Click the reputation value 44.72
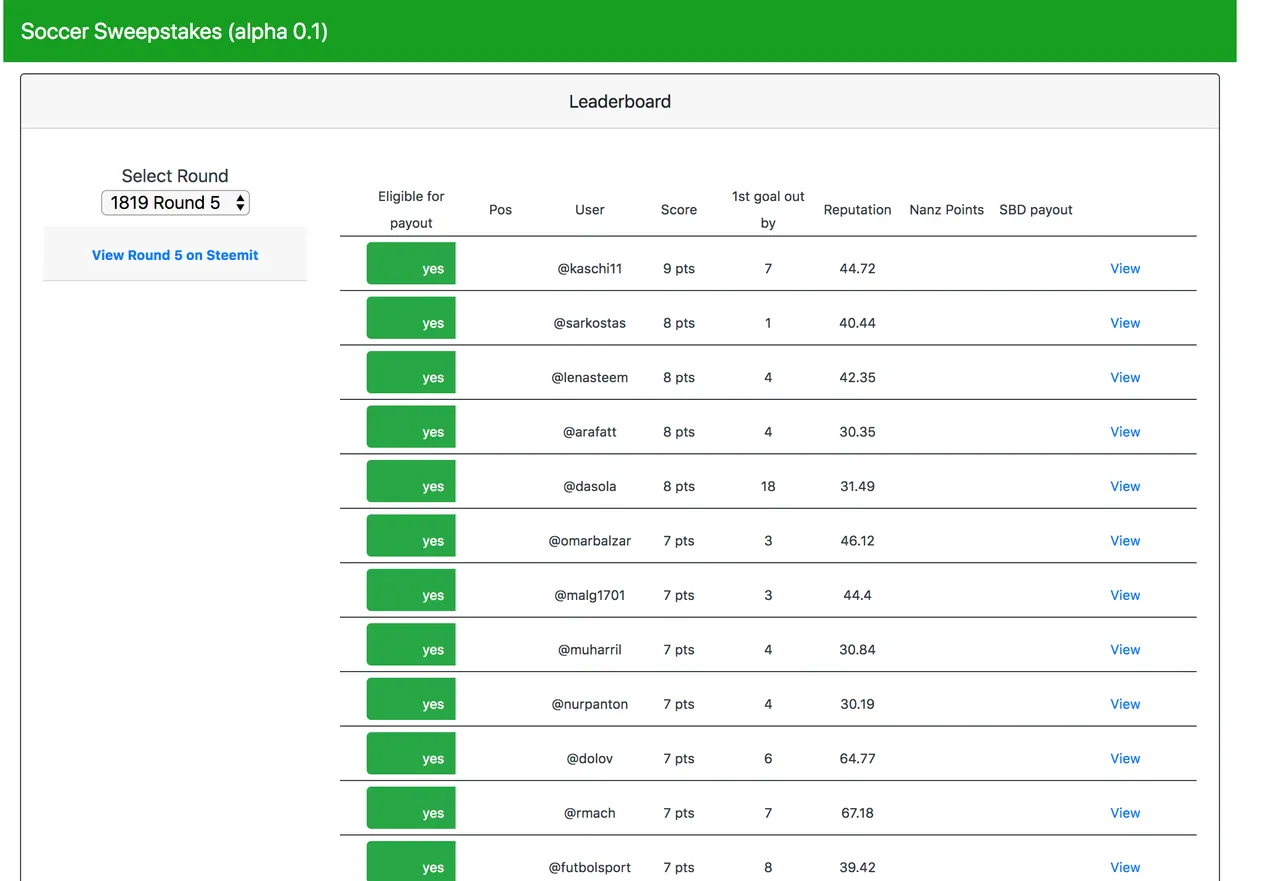Screen dimensions: 1280x881 coord(858,268)
